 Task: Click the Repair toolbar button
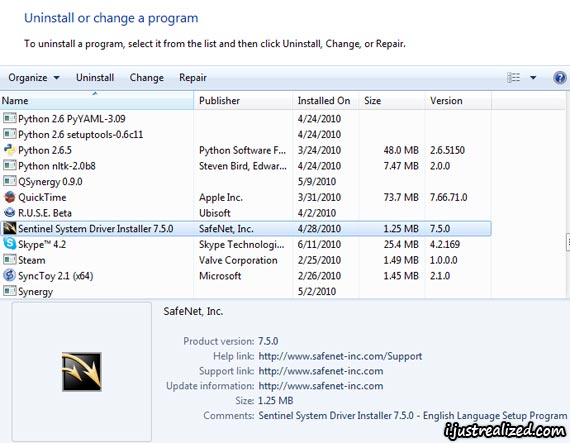pyautogui.click(x=193, y=77)
